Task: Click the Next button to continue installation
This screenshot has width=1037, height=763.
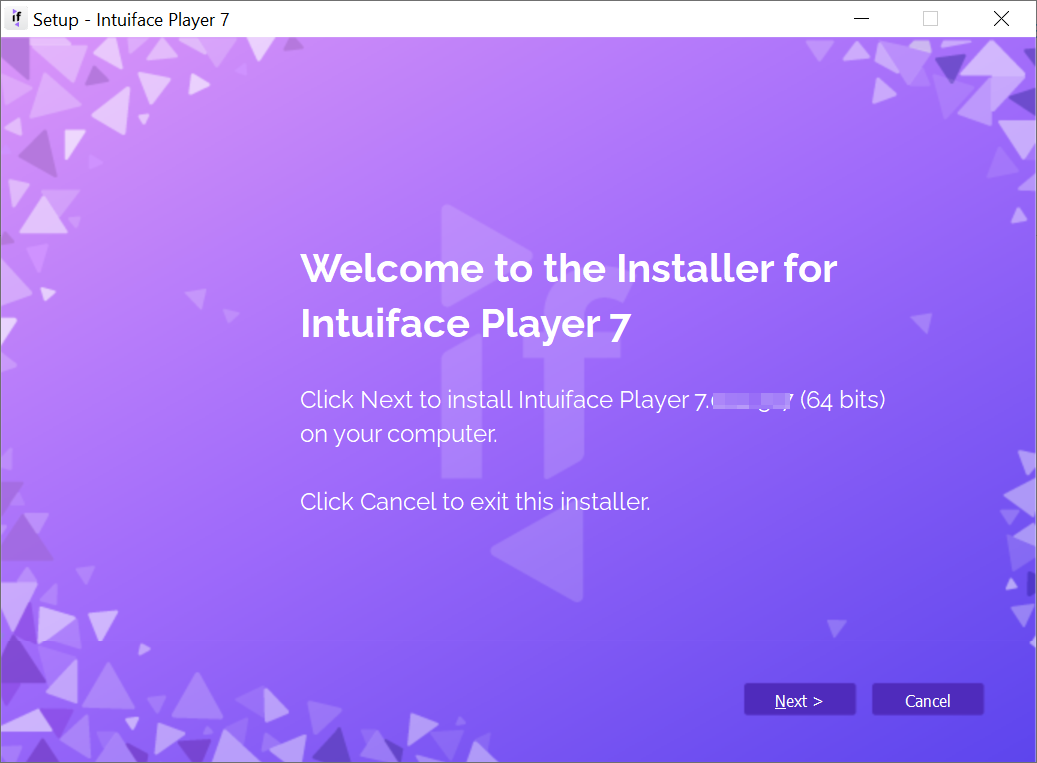Action: (800, 700)
